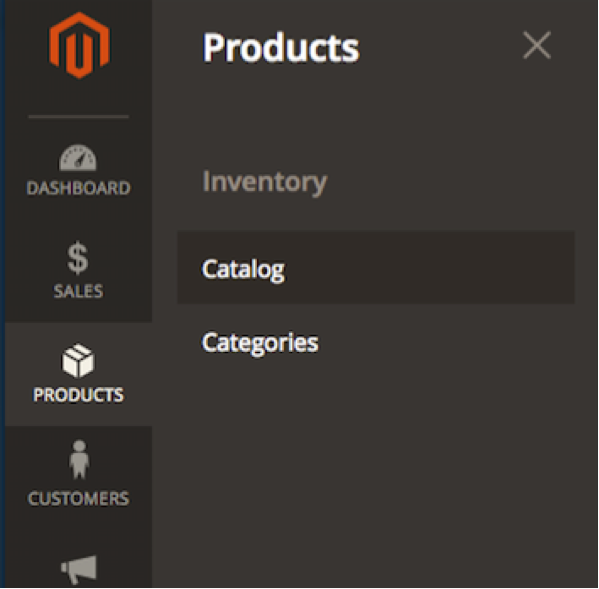Click the PRODUCTS sidebar label
Viewport: 599px width, 589px height.
pos(78,395)
